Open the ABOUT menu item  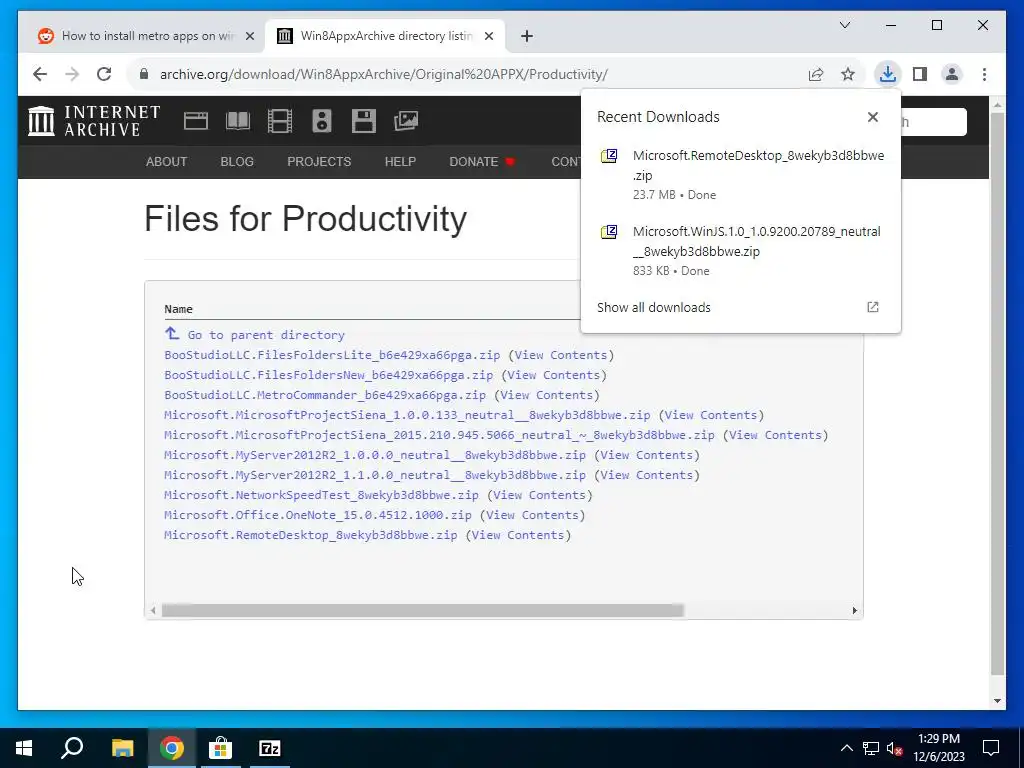(167, 161)
